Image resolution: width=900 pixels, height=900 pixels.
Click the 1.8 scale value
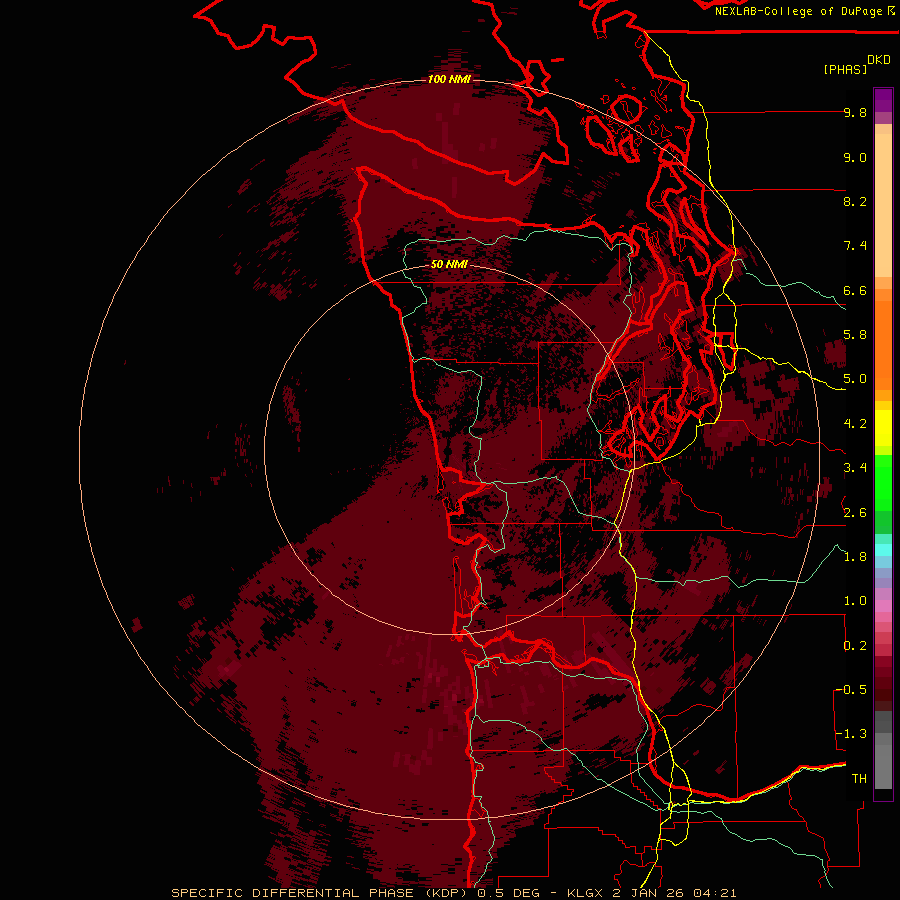click(855, 557)
